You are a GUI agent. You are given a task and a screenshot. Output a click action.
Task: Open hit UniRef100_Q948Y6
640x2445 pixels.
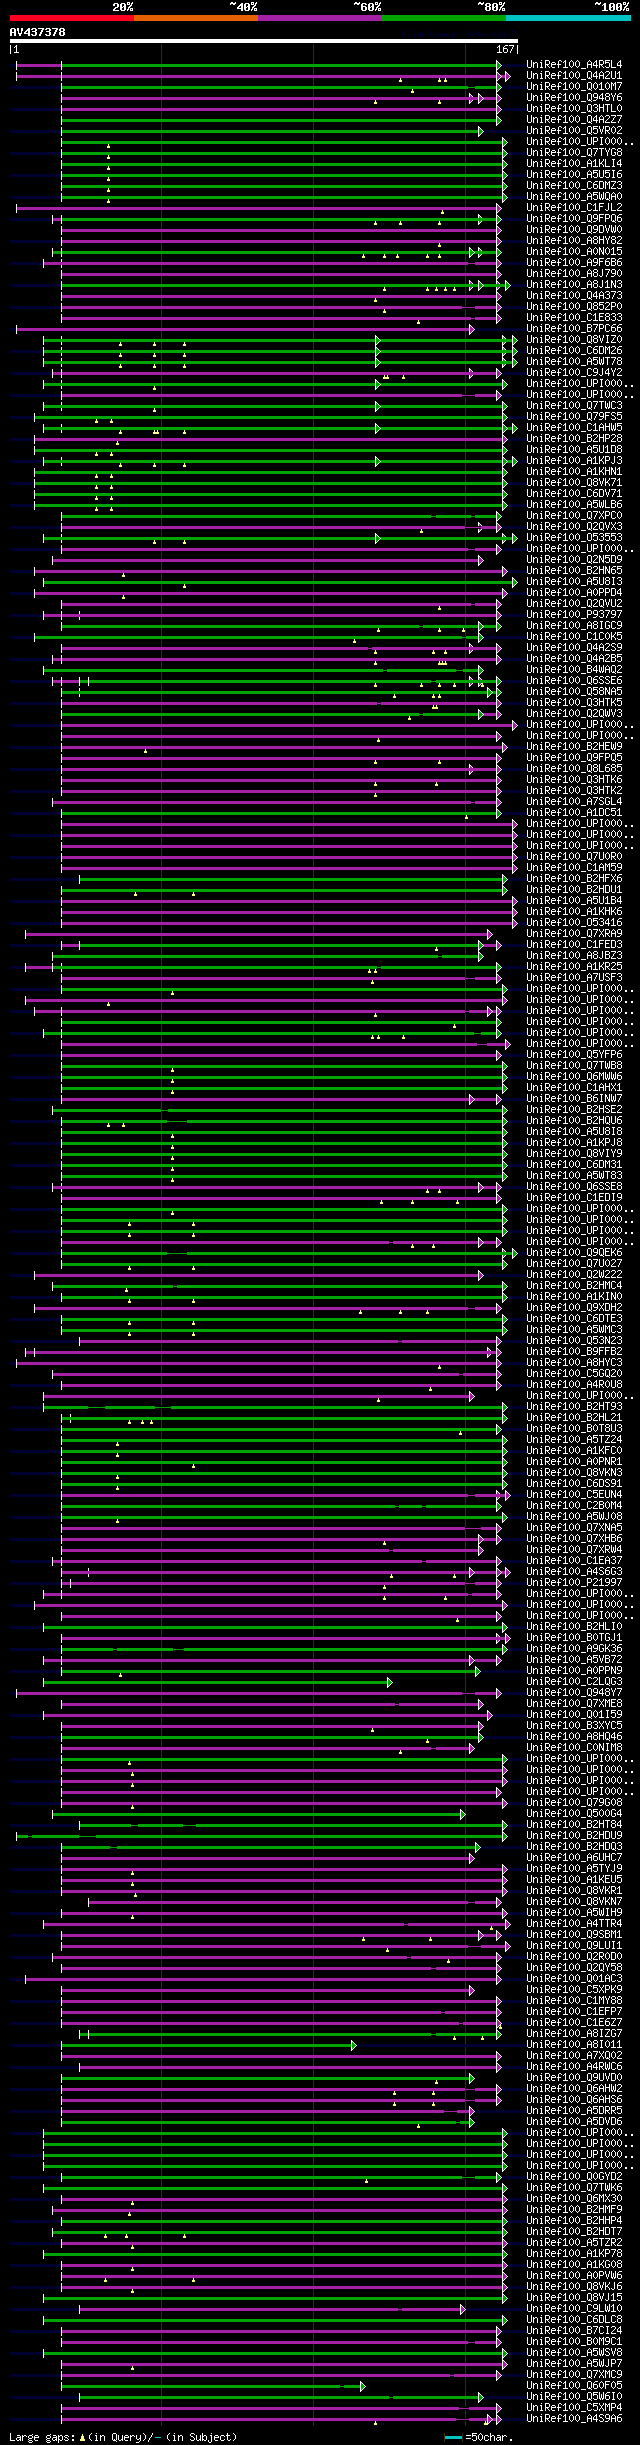tap(574, 98)
